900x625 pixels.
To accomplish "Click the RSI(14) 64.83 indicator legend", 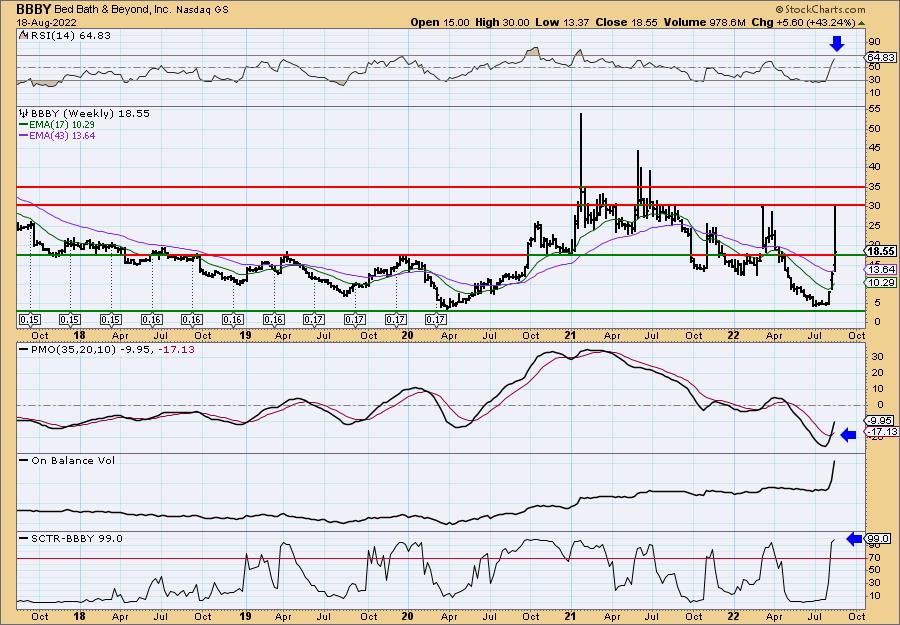I will [x=65, y=36].
